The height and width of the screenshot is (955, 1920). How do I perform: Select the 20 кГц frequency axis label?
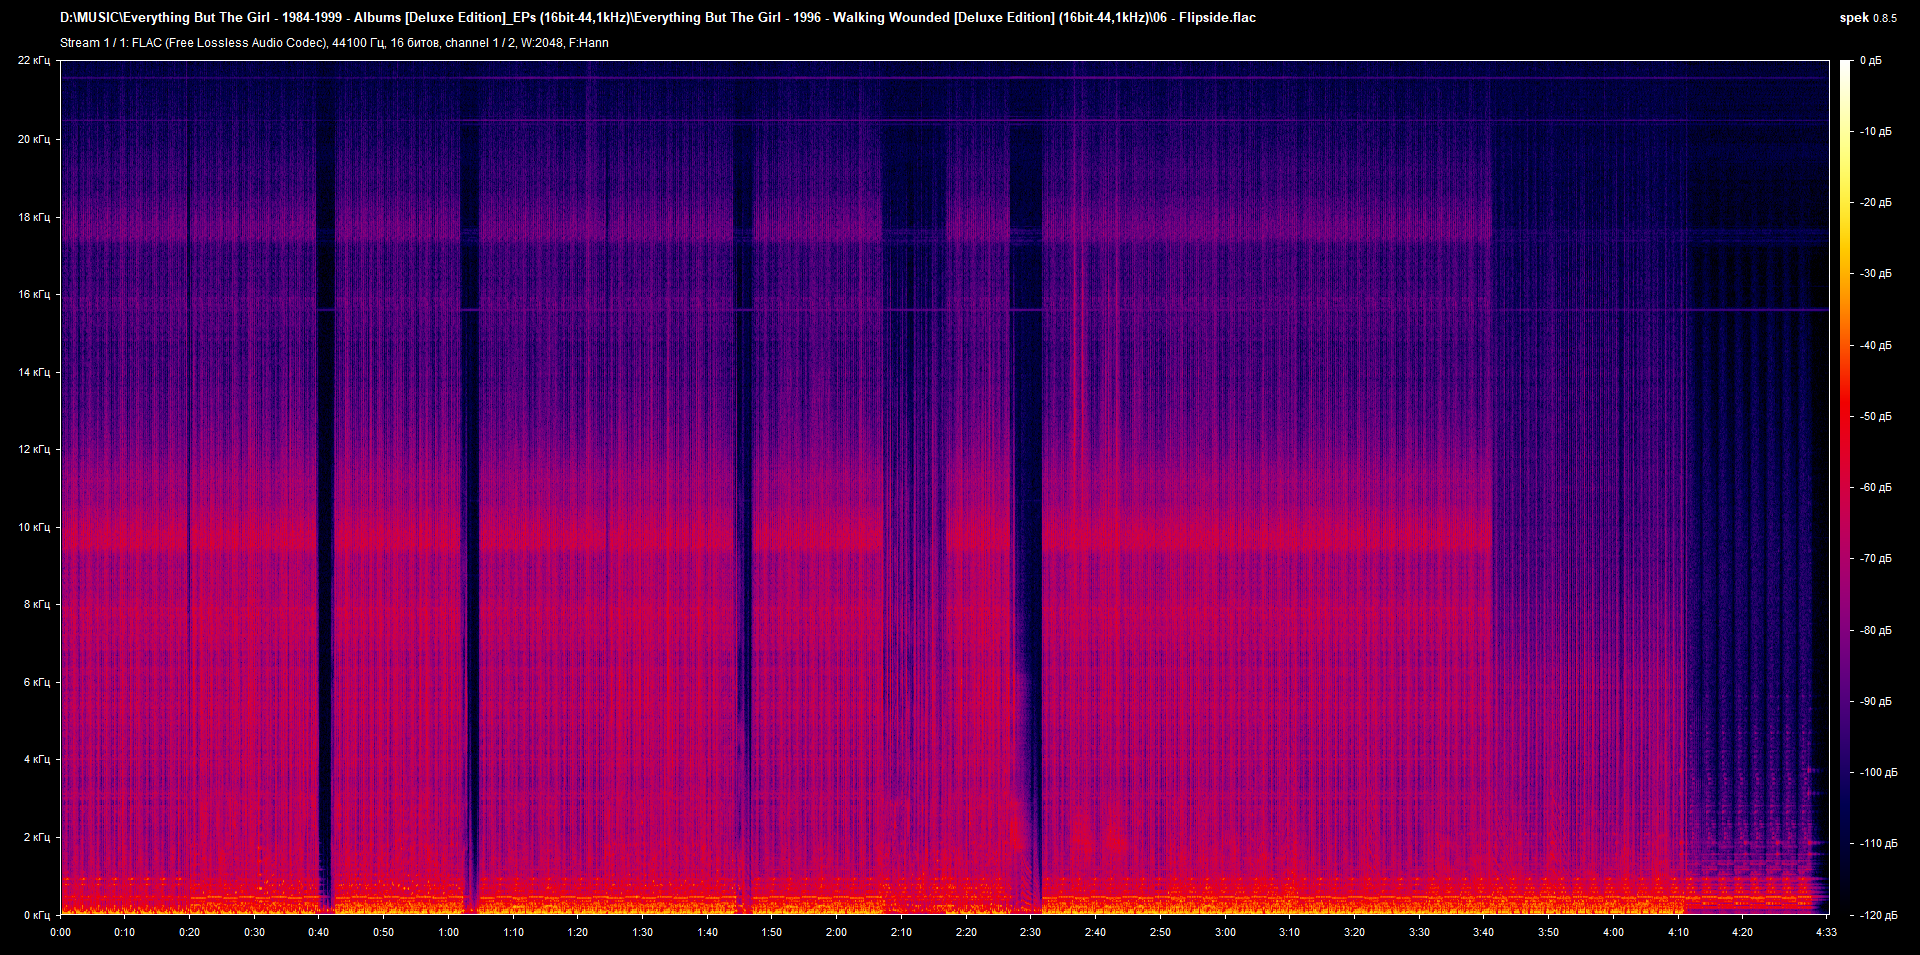click(x=34, y=139)
